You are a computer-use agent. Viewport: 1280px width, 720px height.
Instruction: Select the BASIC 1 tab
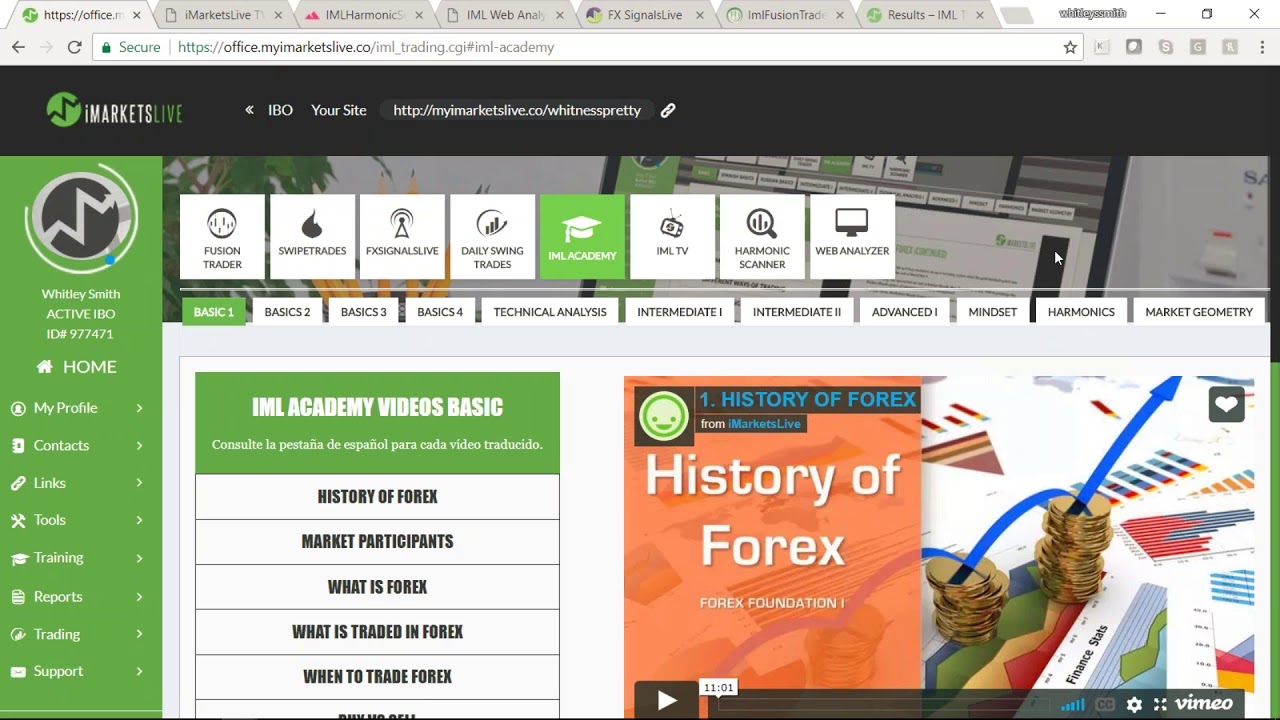pos(213,312)
